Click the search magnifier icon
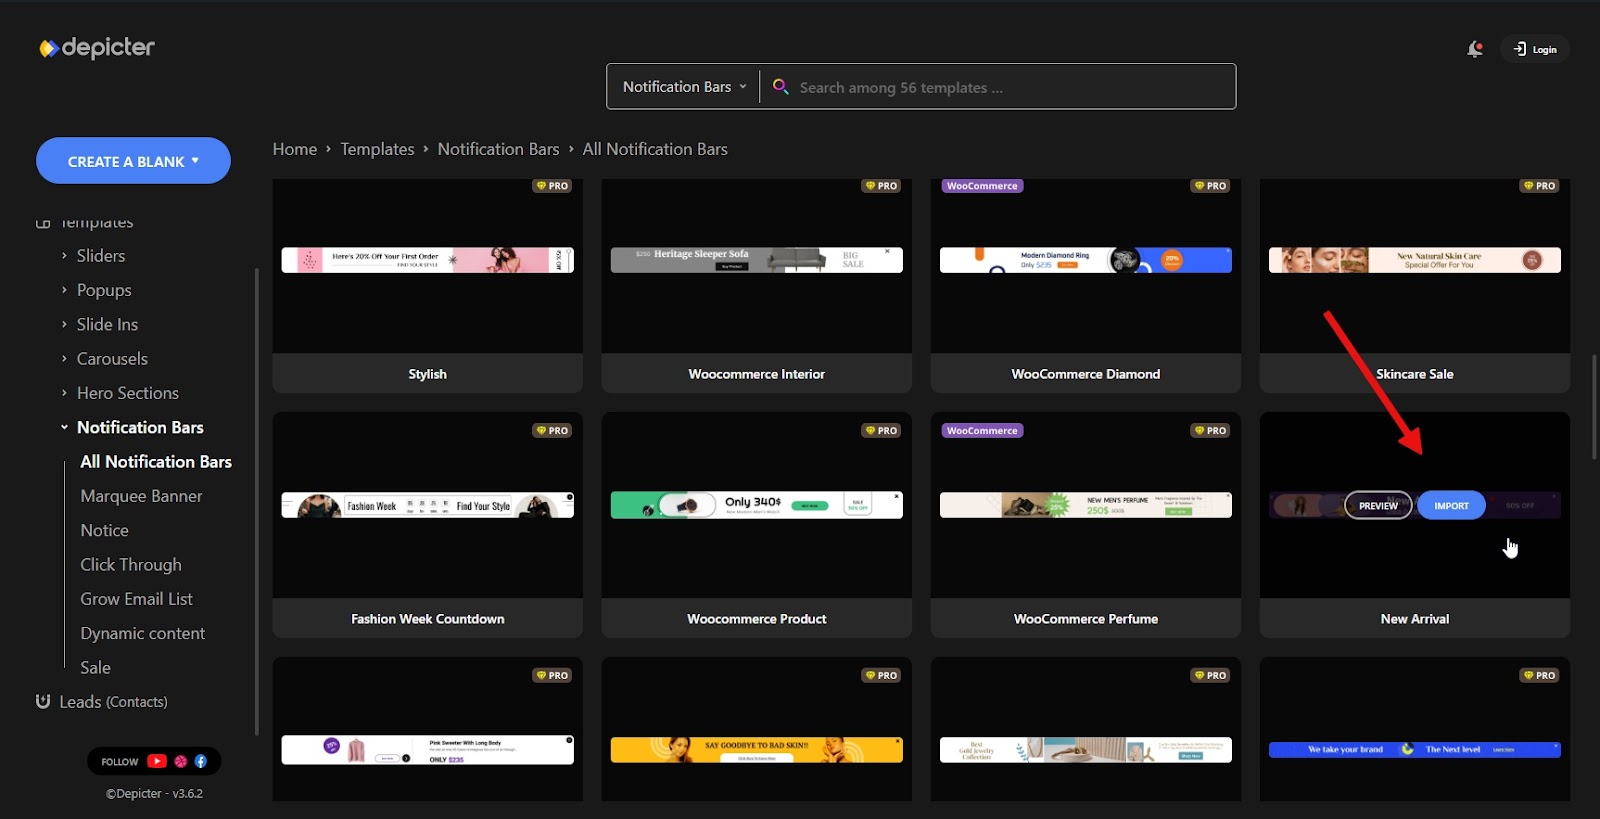The height and width of the screenshot is (819, 1600). coord(781,87)
